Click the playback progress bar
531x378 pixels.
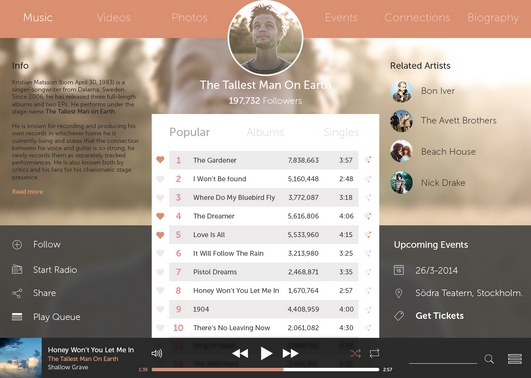265,370
